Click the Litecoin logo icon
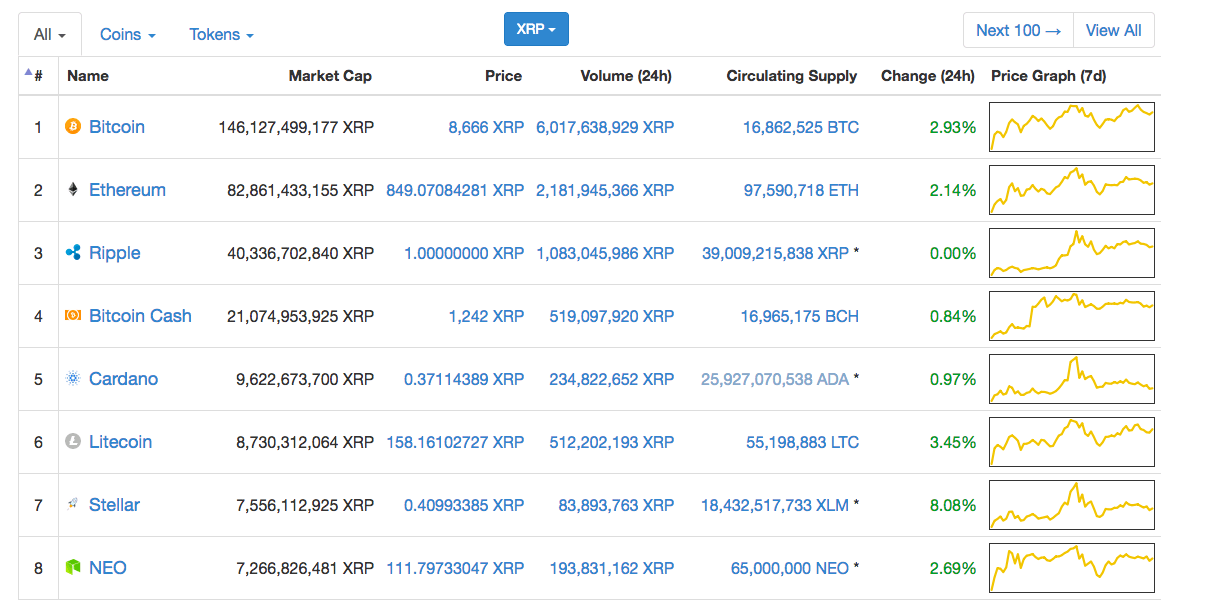Image resolution: width=1225 pixels, height=600 pixels. [72, 442]
